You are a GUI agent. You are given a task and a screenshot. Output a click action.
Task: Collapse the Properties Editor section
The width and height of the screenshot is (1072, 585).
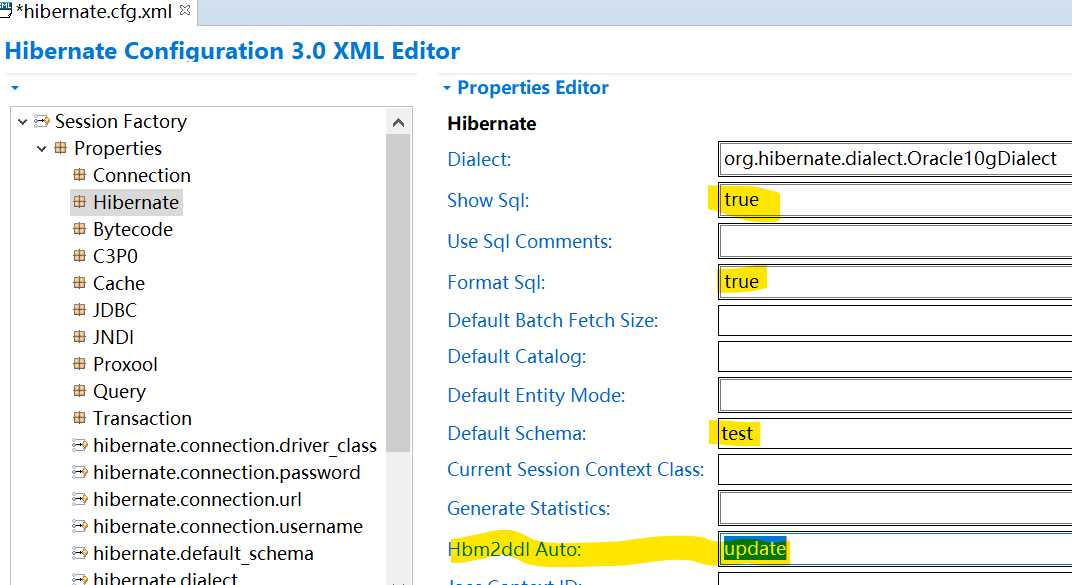446,88
